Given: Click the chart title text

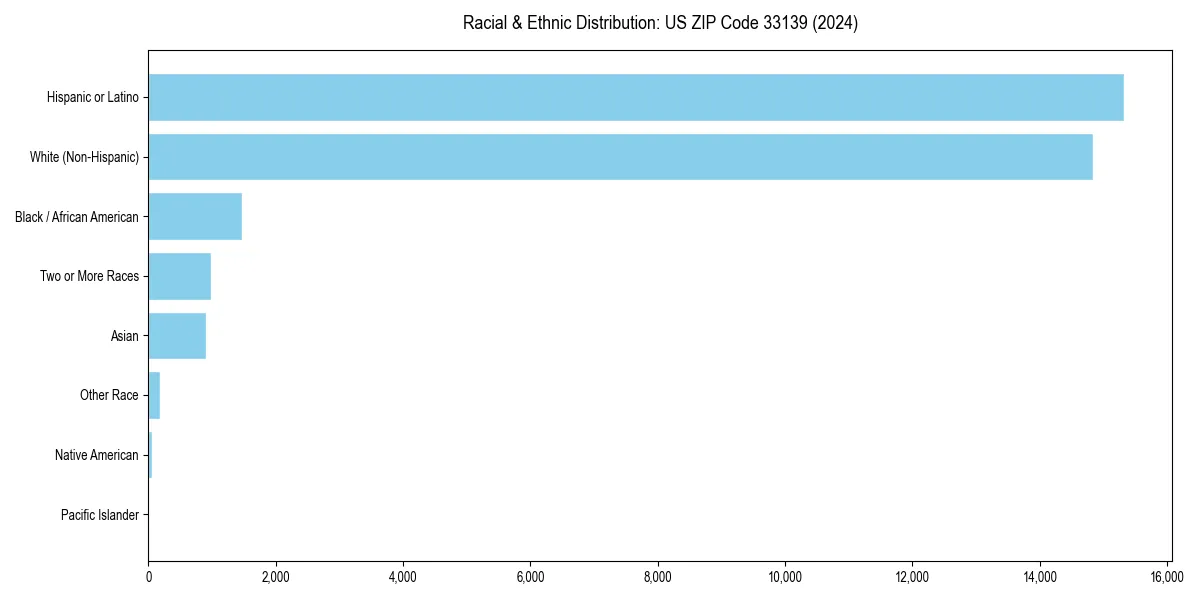Looking at the screenshot, I should 660,22.
